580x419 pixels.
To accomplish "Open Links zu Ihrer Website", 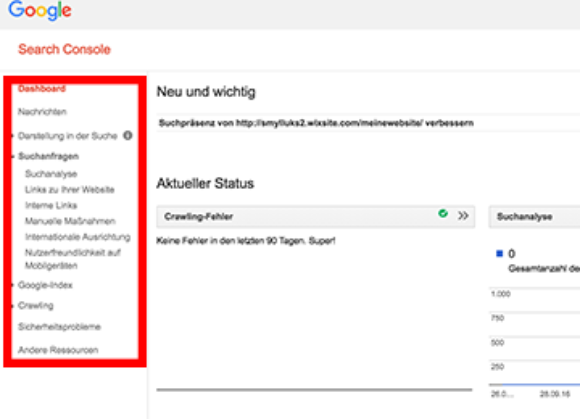I will point(70,190).
